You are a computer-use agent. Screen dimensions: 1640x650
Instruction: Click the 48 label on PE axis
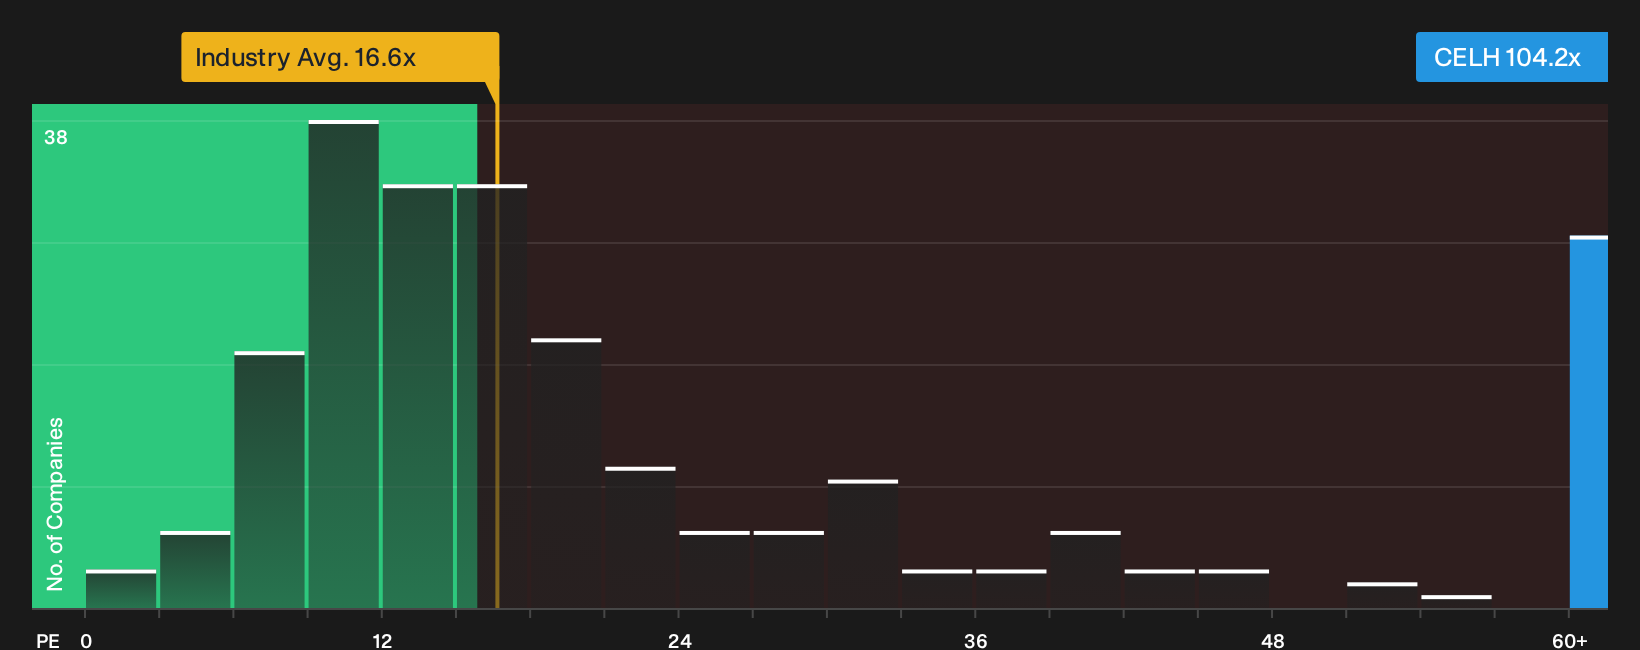[x=1272, y=640]
